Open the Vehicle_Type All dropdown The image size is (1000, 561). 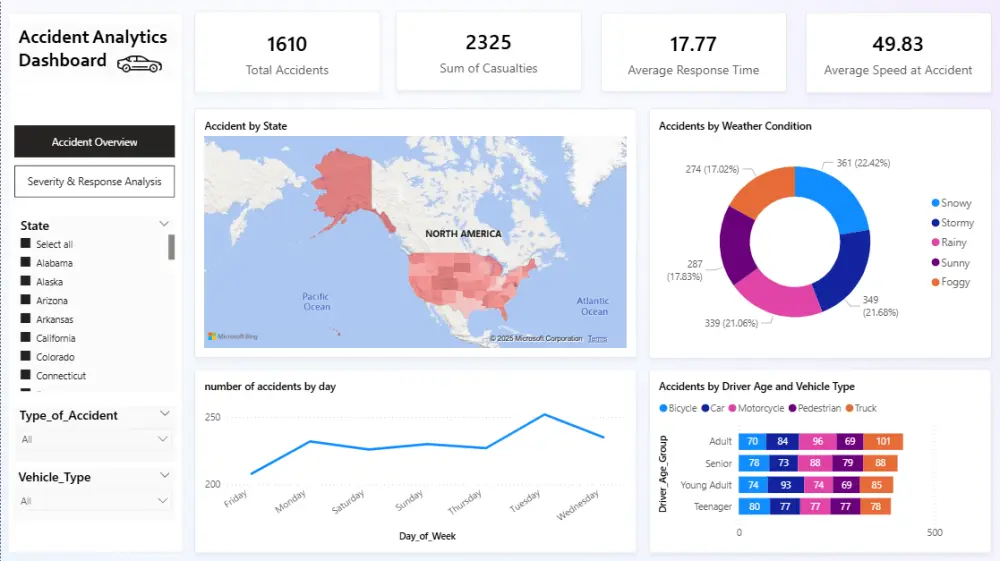94,501
